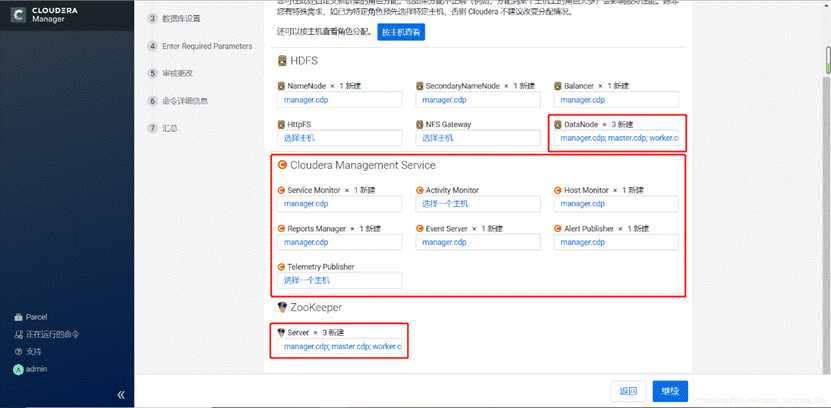Click the support question mark icon

pos(18,351)
